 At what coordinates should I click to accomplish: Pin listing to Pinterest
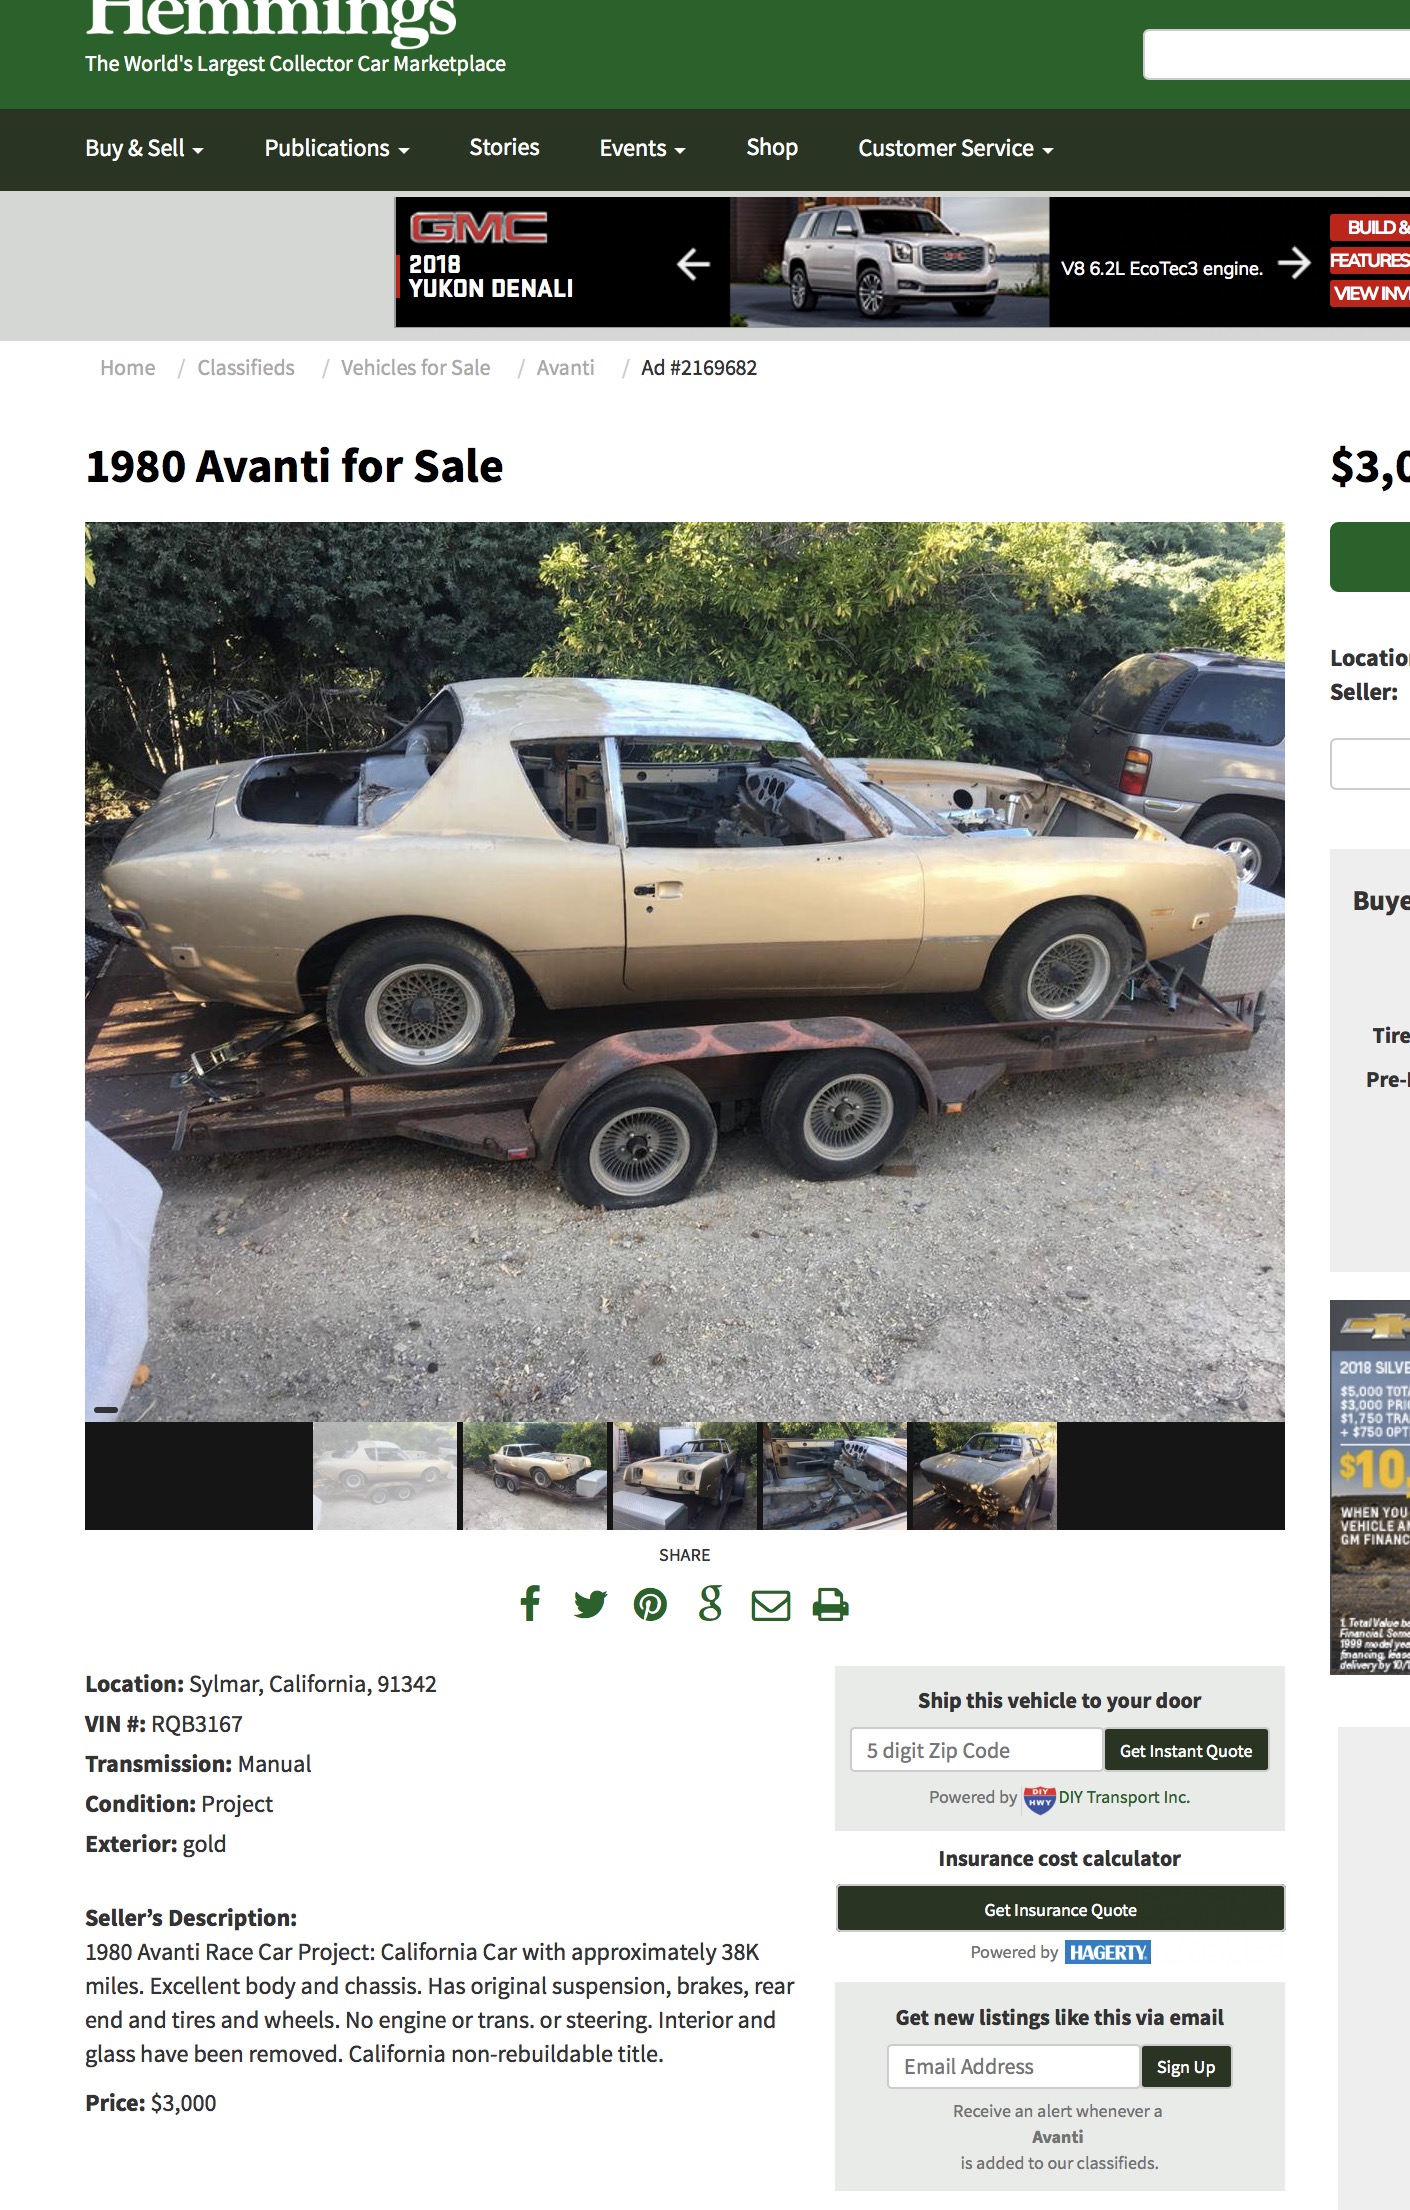point(650,1605)
